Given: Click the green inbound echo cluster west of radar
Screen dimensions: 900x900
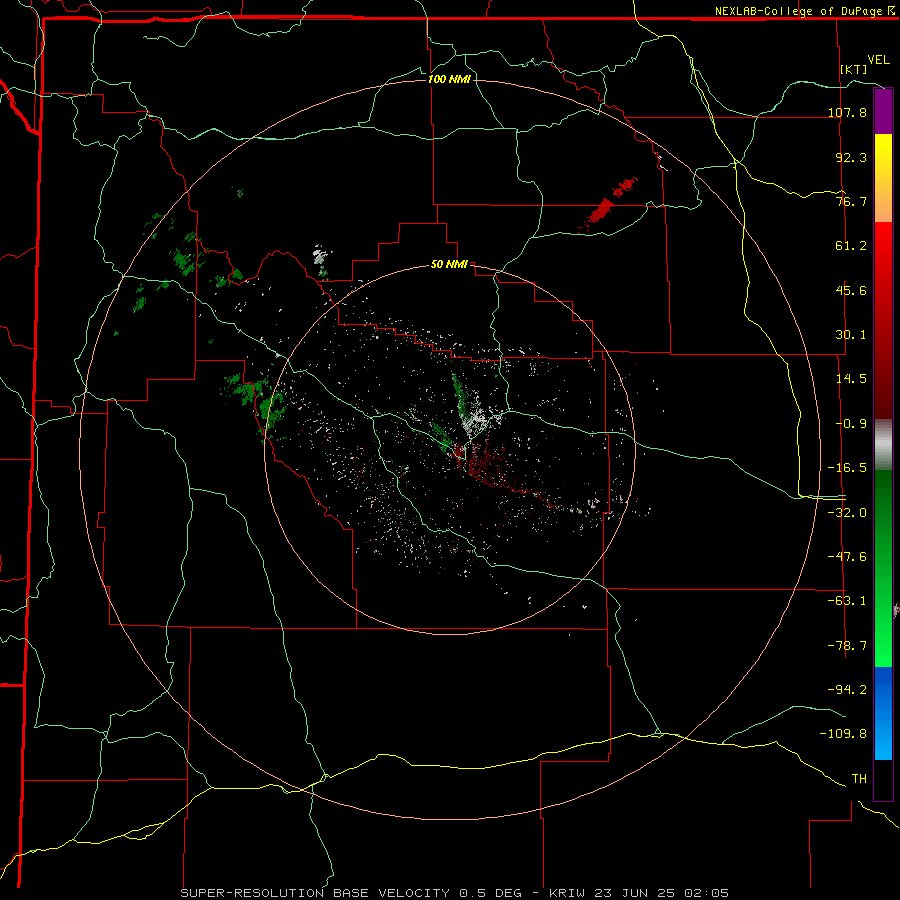Looking at the screenshot, I should (x=255, y=398).
